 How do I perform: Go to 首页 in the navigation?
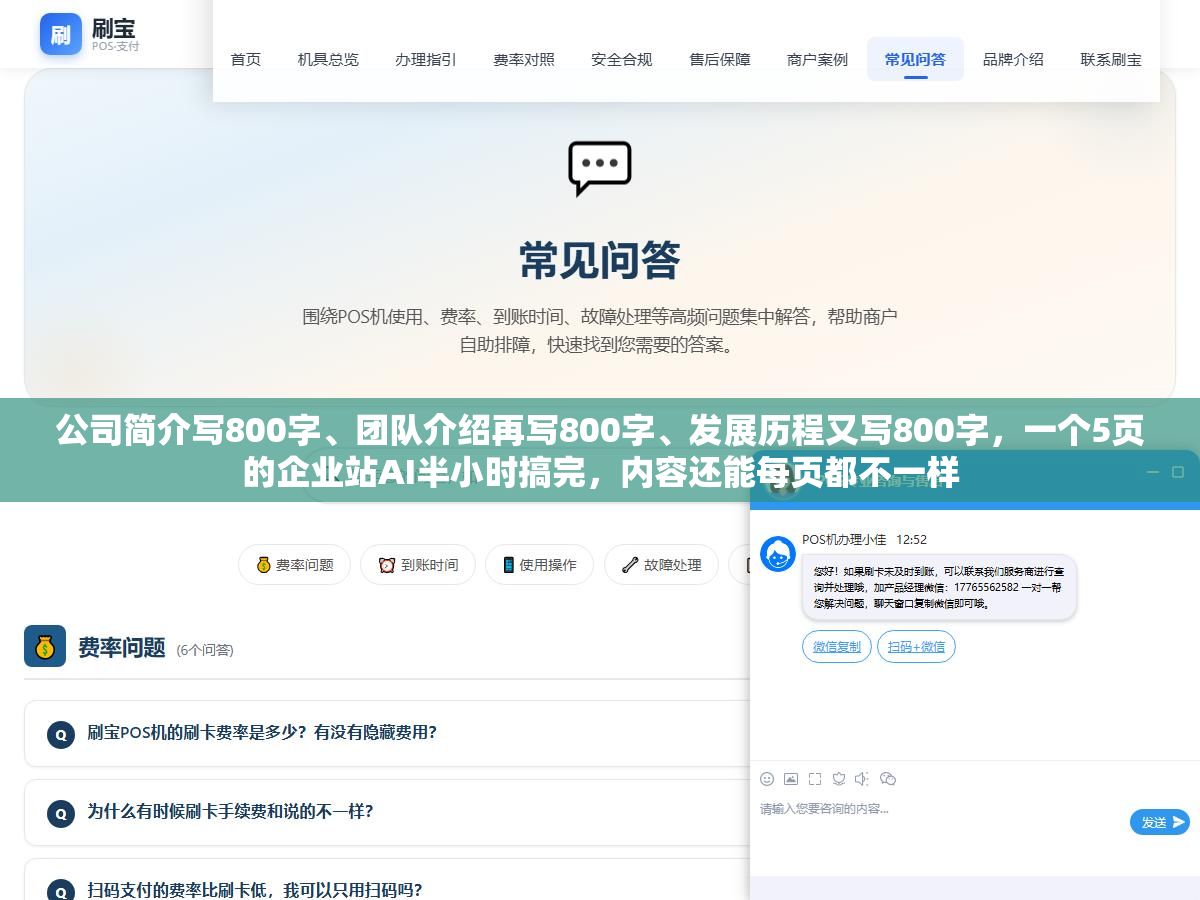click(246, 59)
